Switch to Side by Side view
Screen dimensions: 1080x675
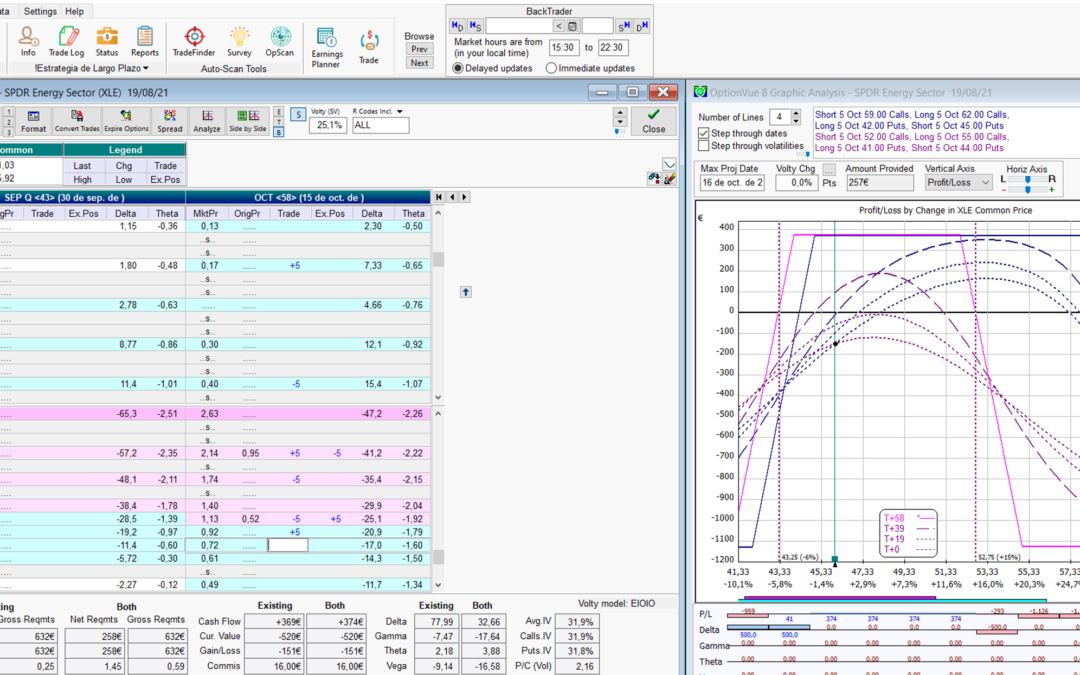click(x=248, y=121)
